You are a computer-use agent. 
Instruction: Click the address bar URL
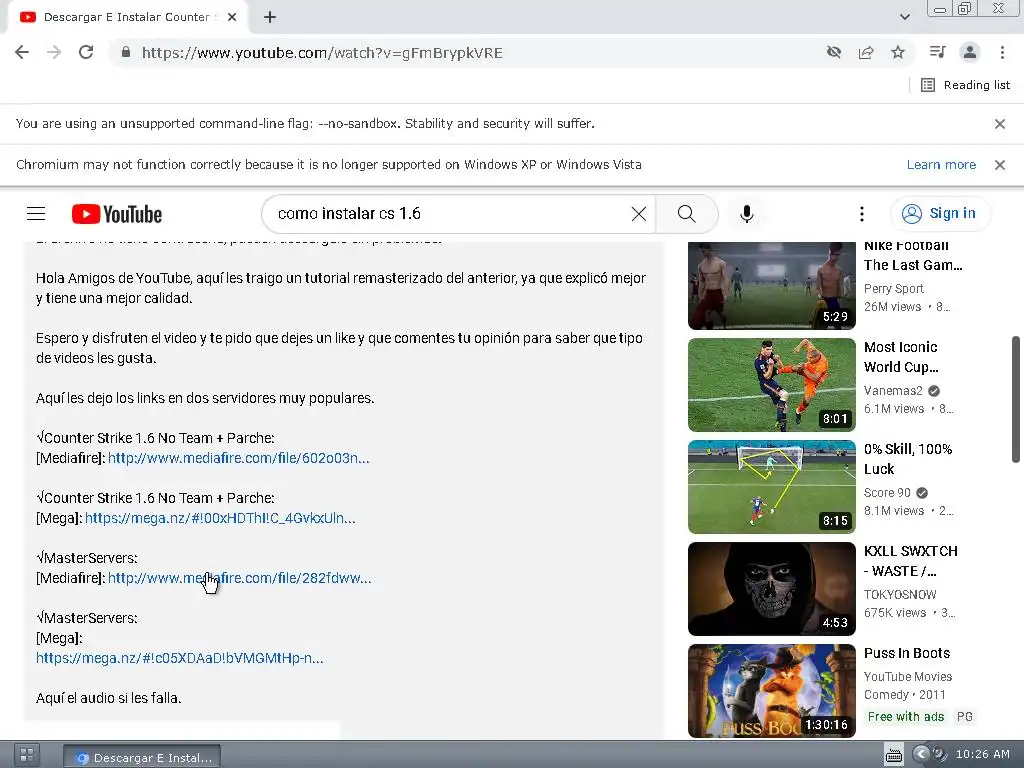pyautogui.click(x=322, y=52)
